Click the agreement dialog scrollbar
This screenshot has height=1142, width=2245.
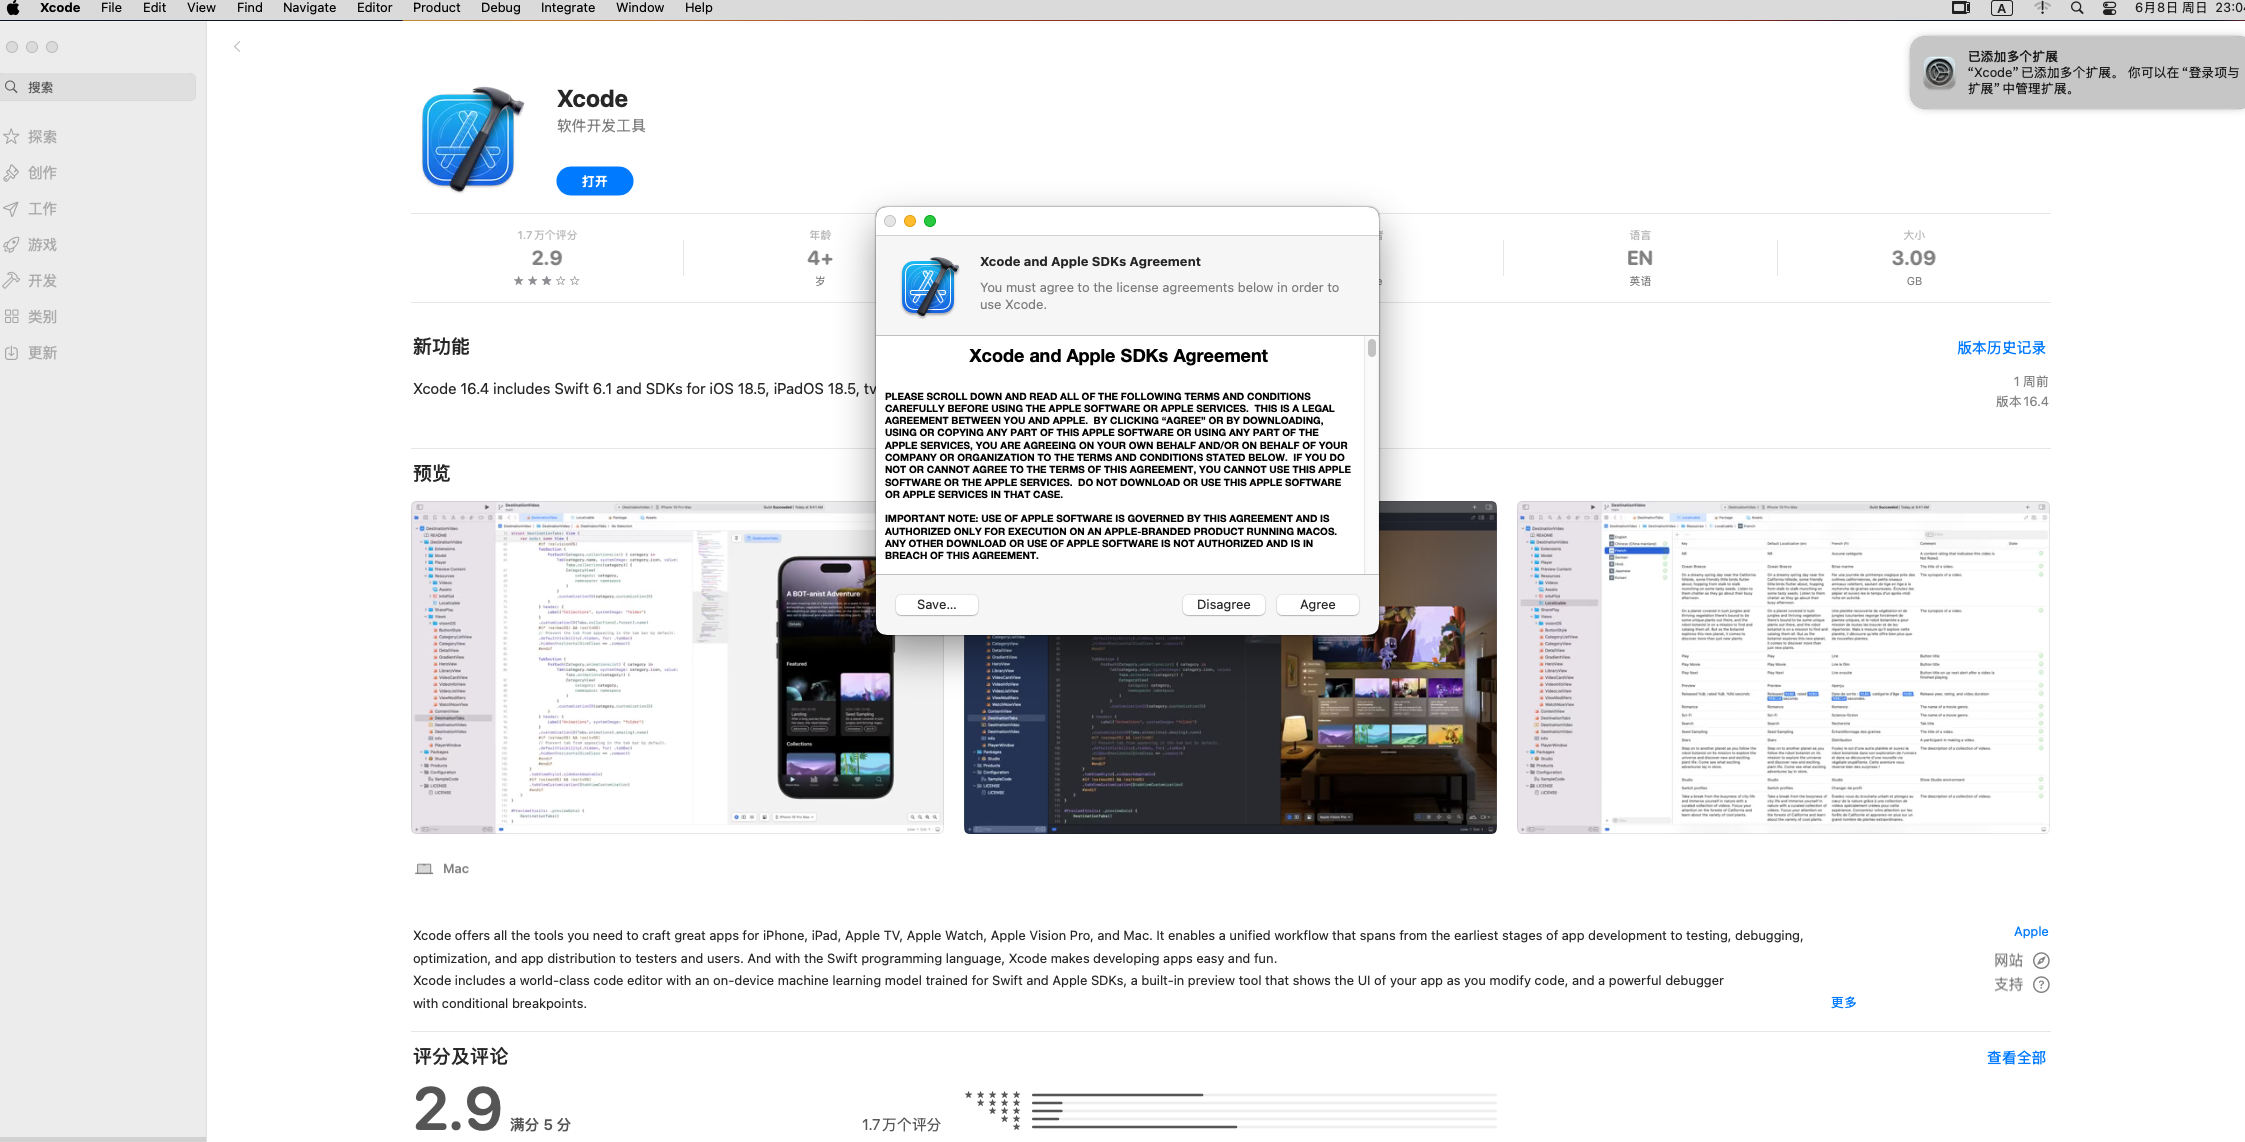pyautogui.click(x=1371, y=348)
